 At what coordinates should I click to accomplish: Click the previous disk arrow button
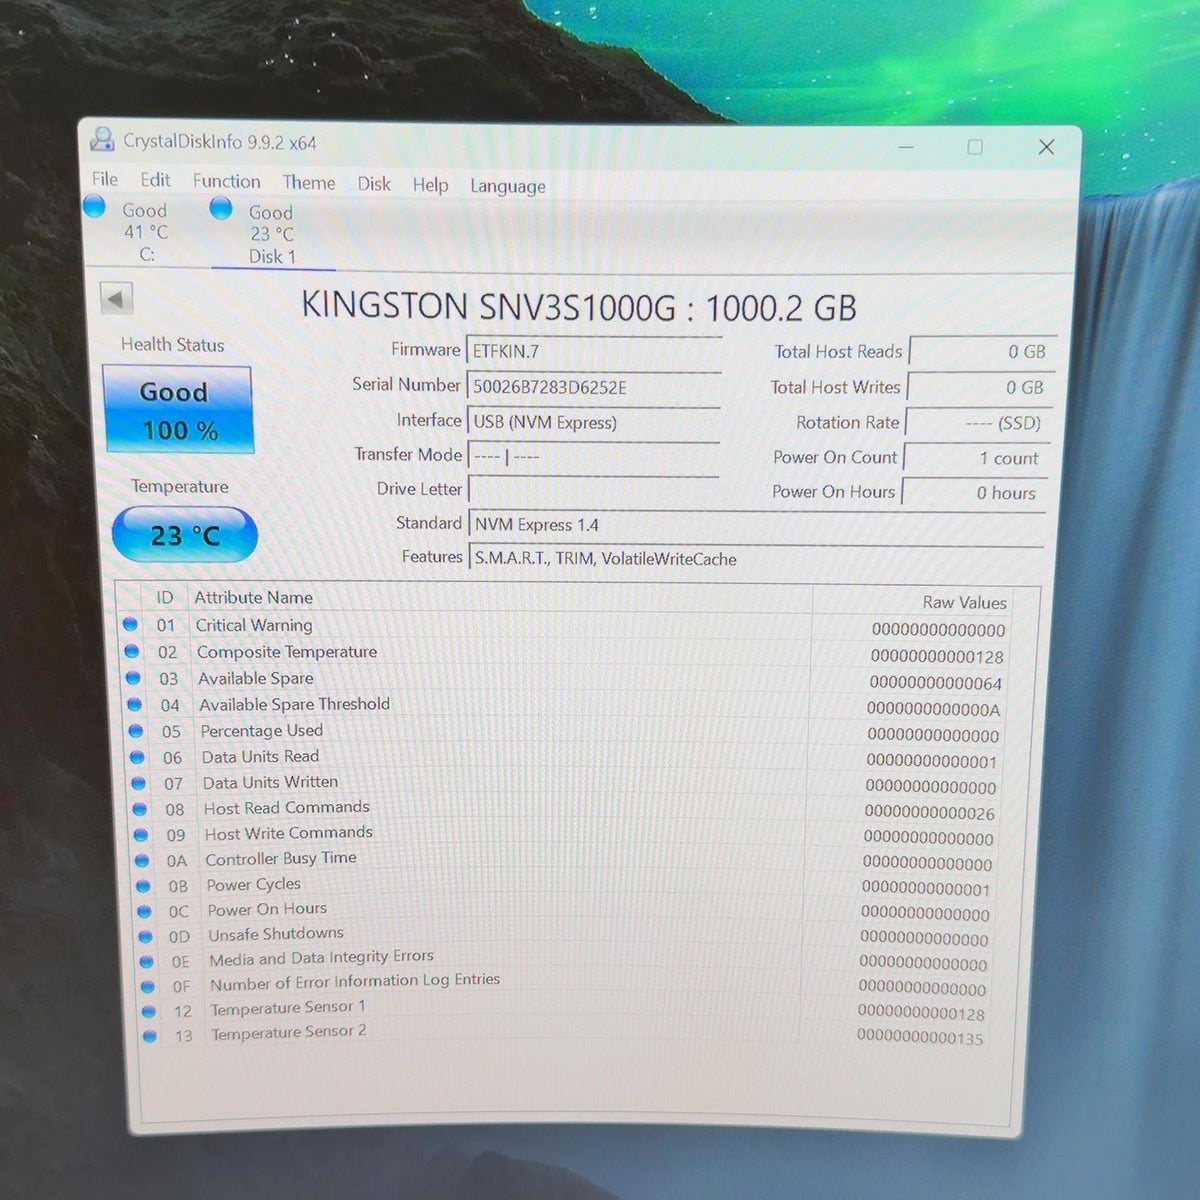(x=117, y=298)
